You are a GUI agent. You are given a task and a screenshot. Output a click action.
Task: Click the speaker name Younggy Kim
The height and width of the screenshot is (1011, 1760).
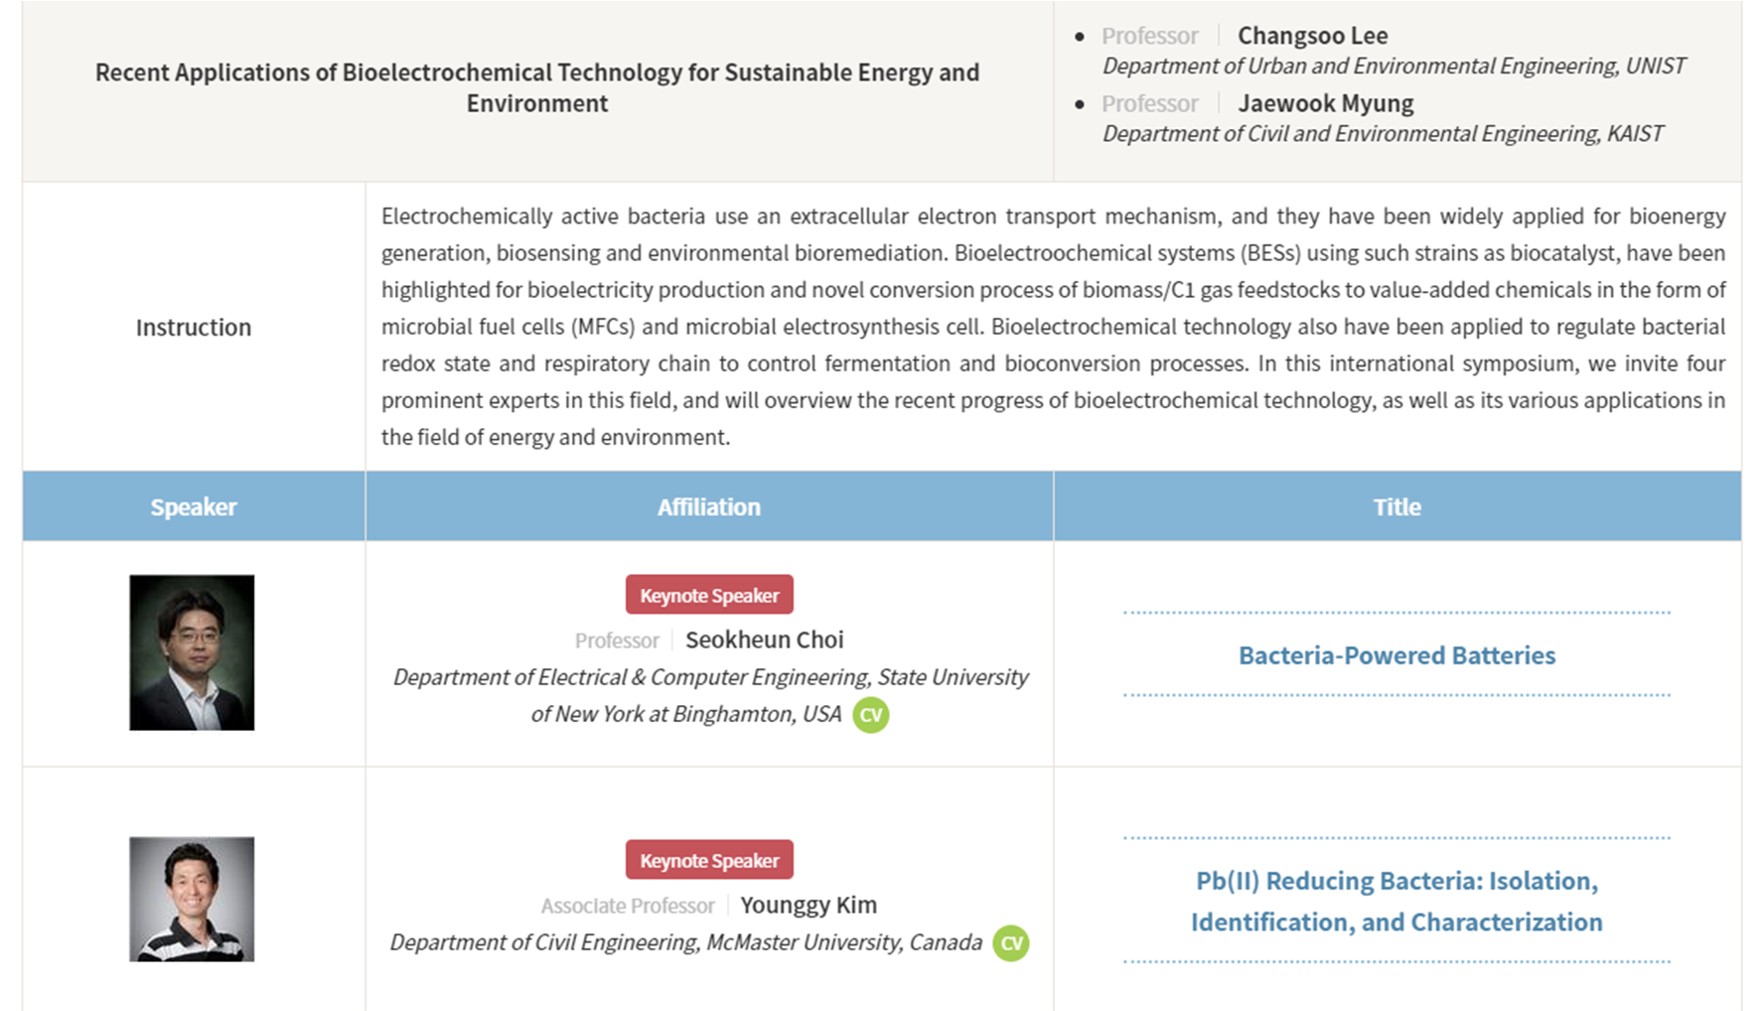(x=808, y=905)
